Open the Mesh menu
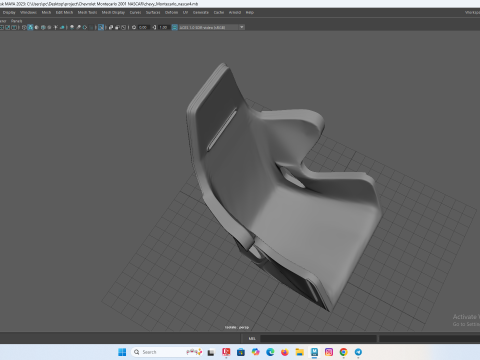Screen dimensions: 480x360 (x=46, y=12)
